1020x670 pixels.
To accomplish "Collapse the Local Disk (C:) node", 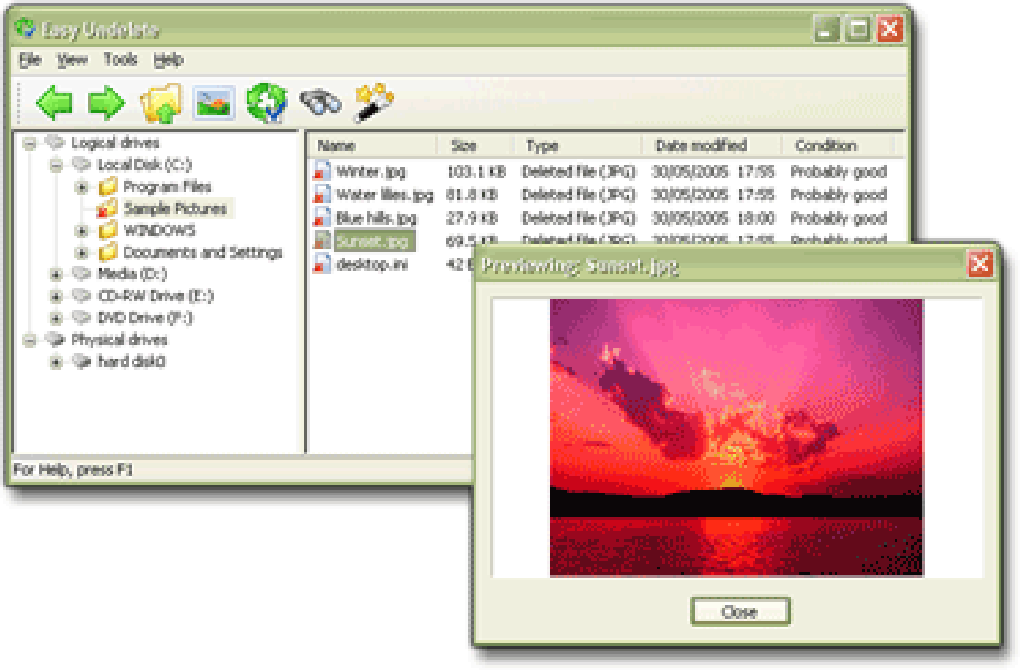I will click(56, 165).
